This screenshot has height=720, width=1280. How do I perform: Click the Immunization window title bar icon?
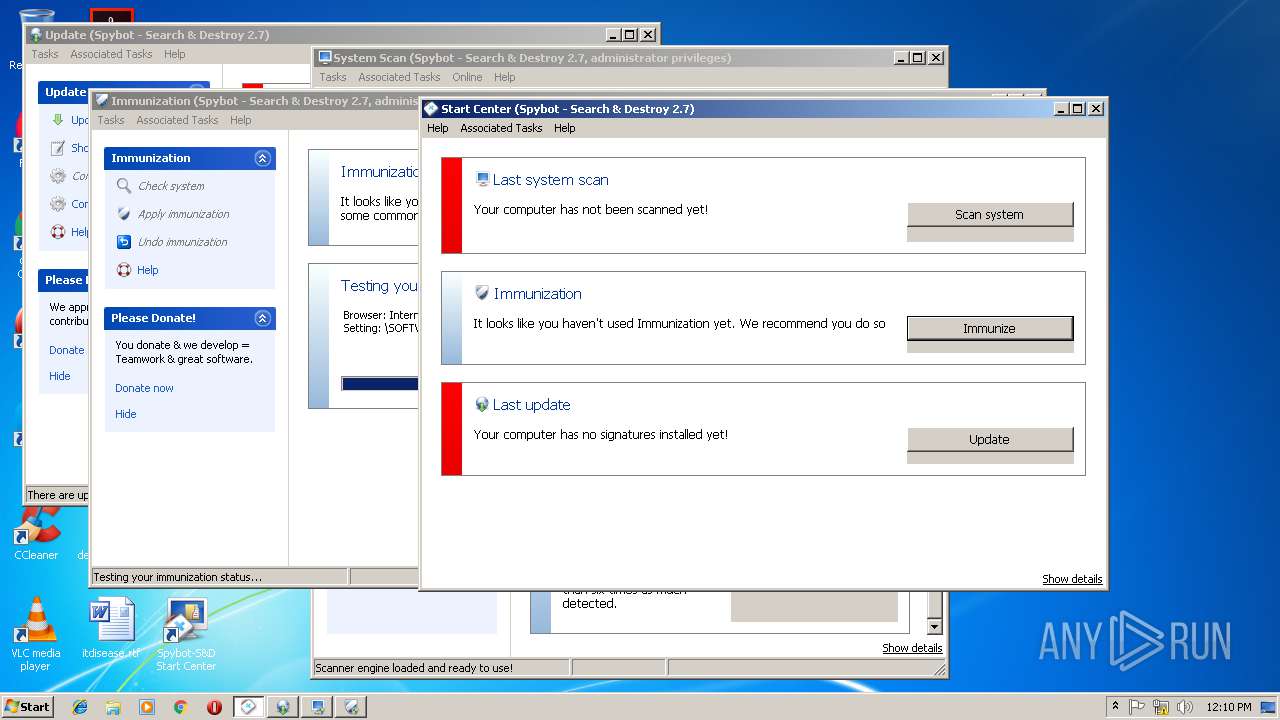[x=102, y=101]
